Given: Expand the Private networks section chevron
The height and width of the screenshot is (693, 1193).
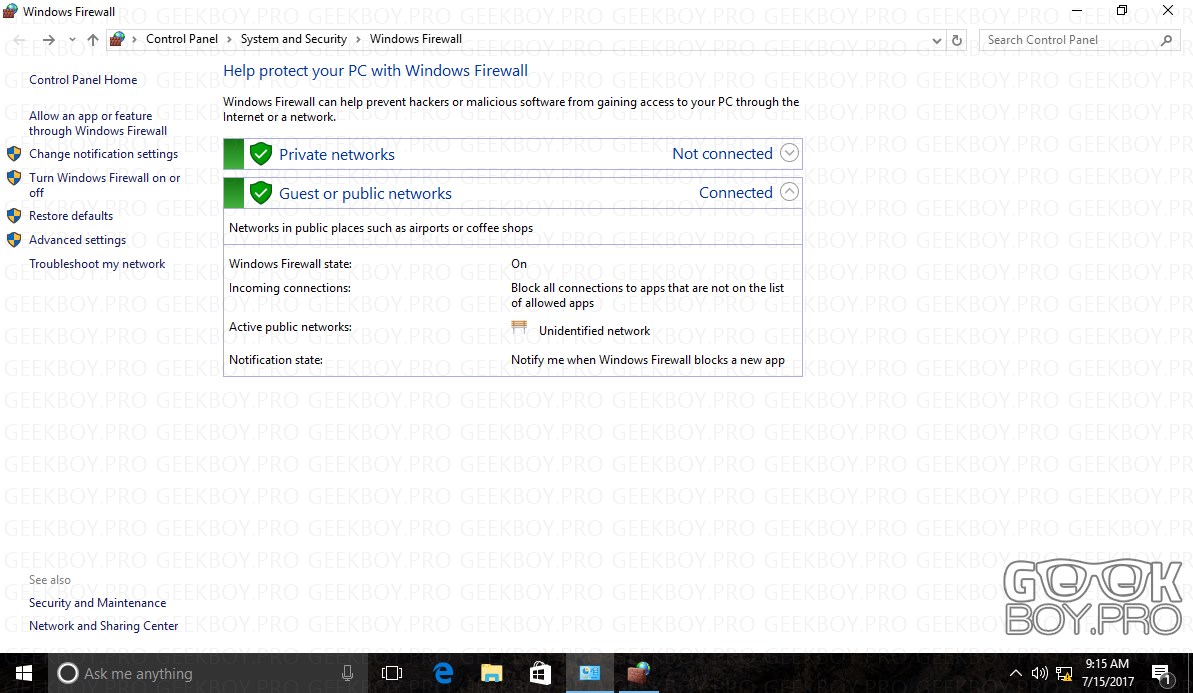Looking at the screenshot, I should 790,153.
